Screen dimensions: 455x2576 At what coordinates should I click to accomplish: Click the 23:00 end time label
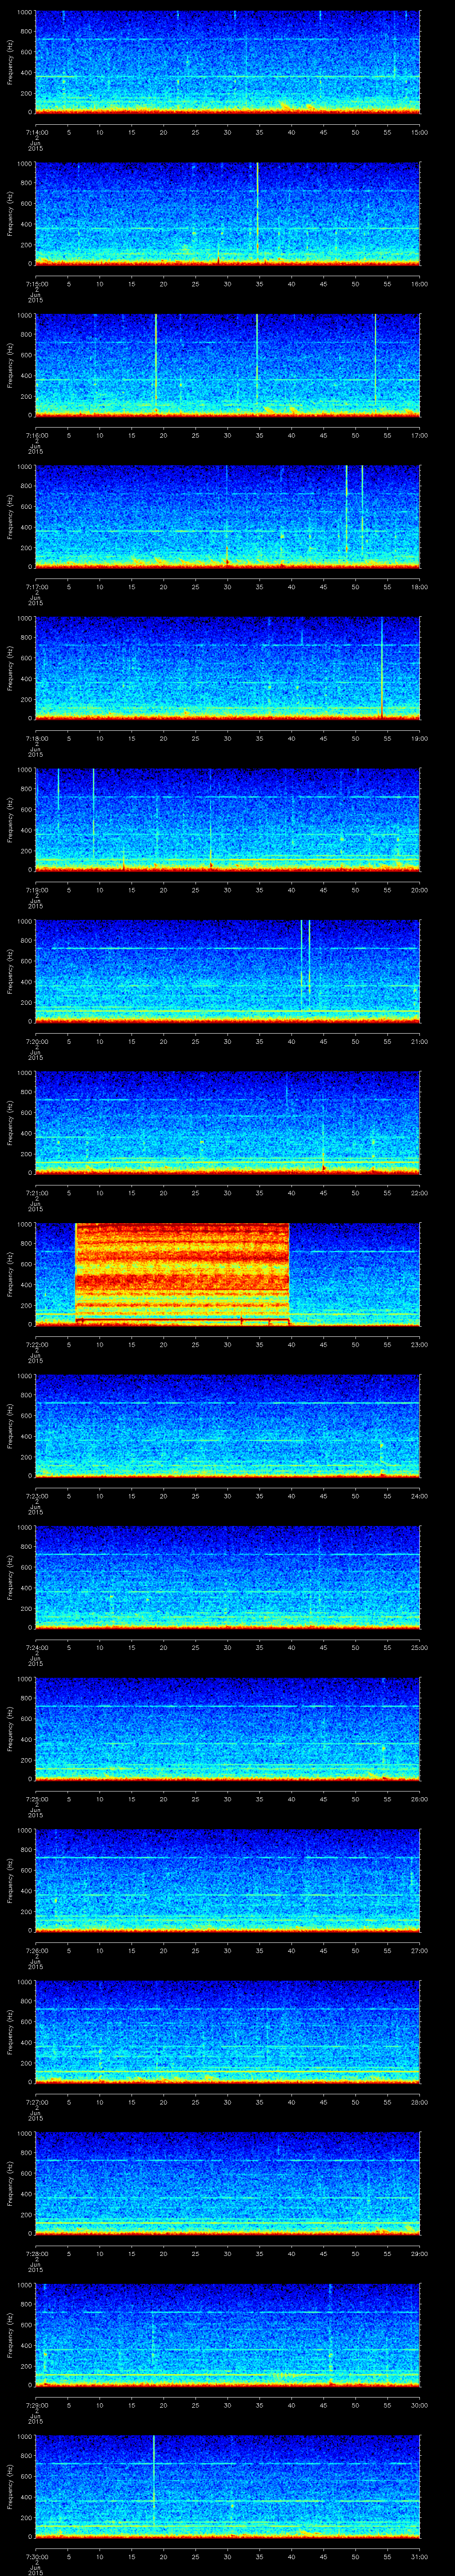point(419,1344)
